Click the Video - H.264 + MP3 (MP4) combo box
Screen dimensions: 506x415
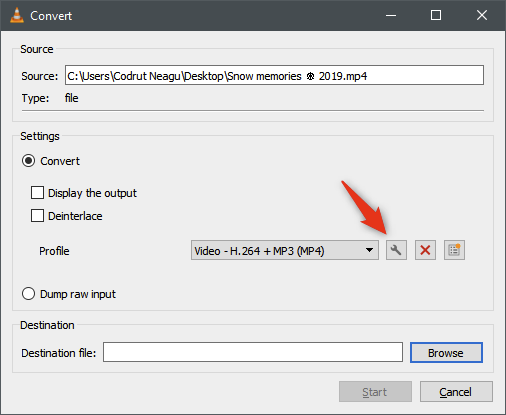point(285,250)
